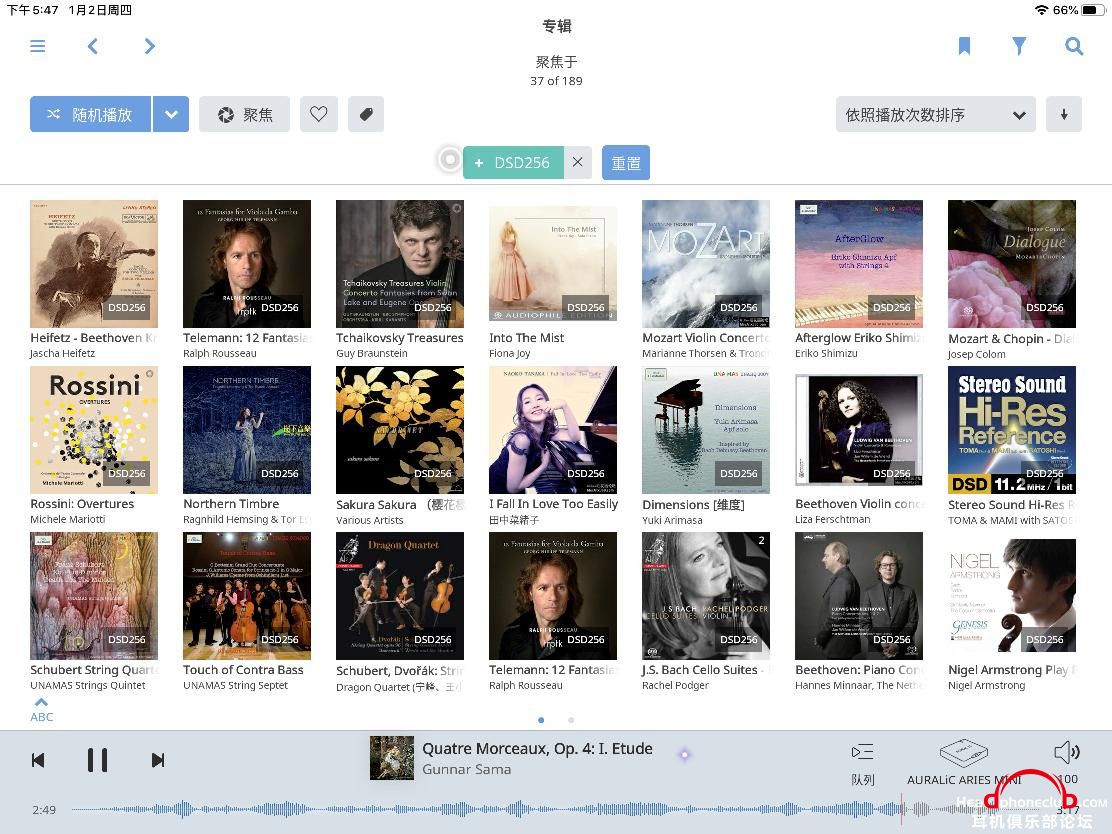Go to the first page dot
The width and height of the screenshot is (1112, 834).
click(541, 720)
